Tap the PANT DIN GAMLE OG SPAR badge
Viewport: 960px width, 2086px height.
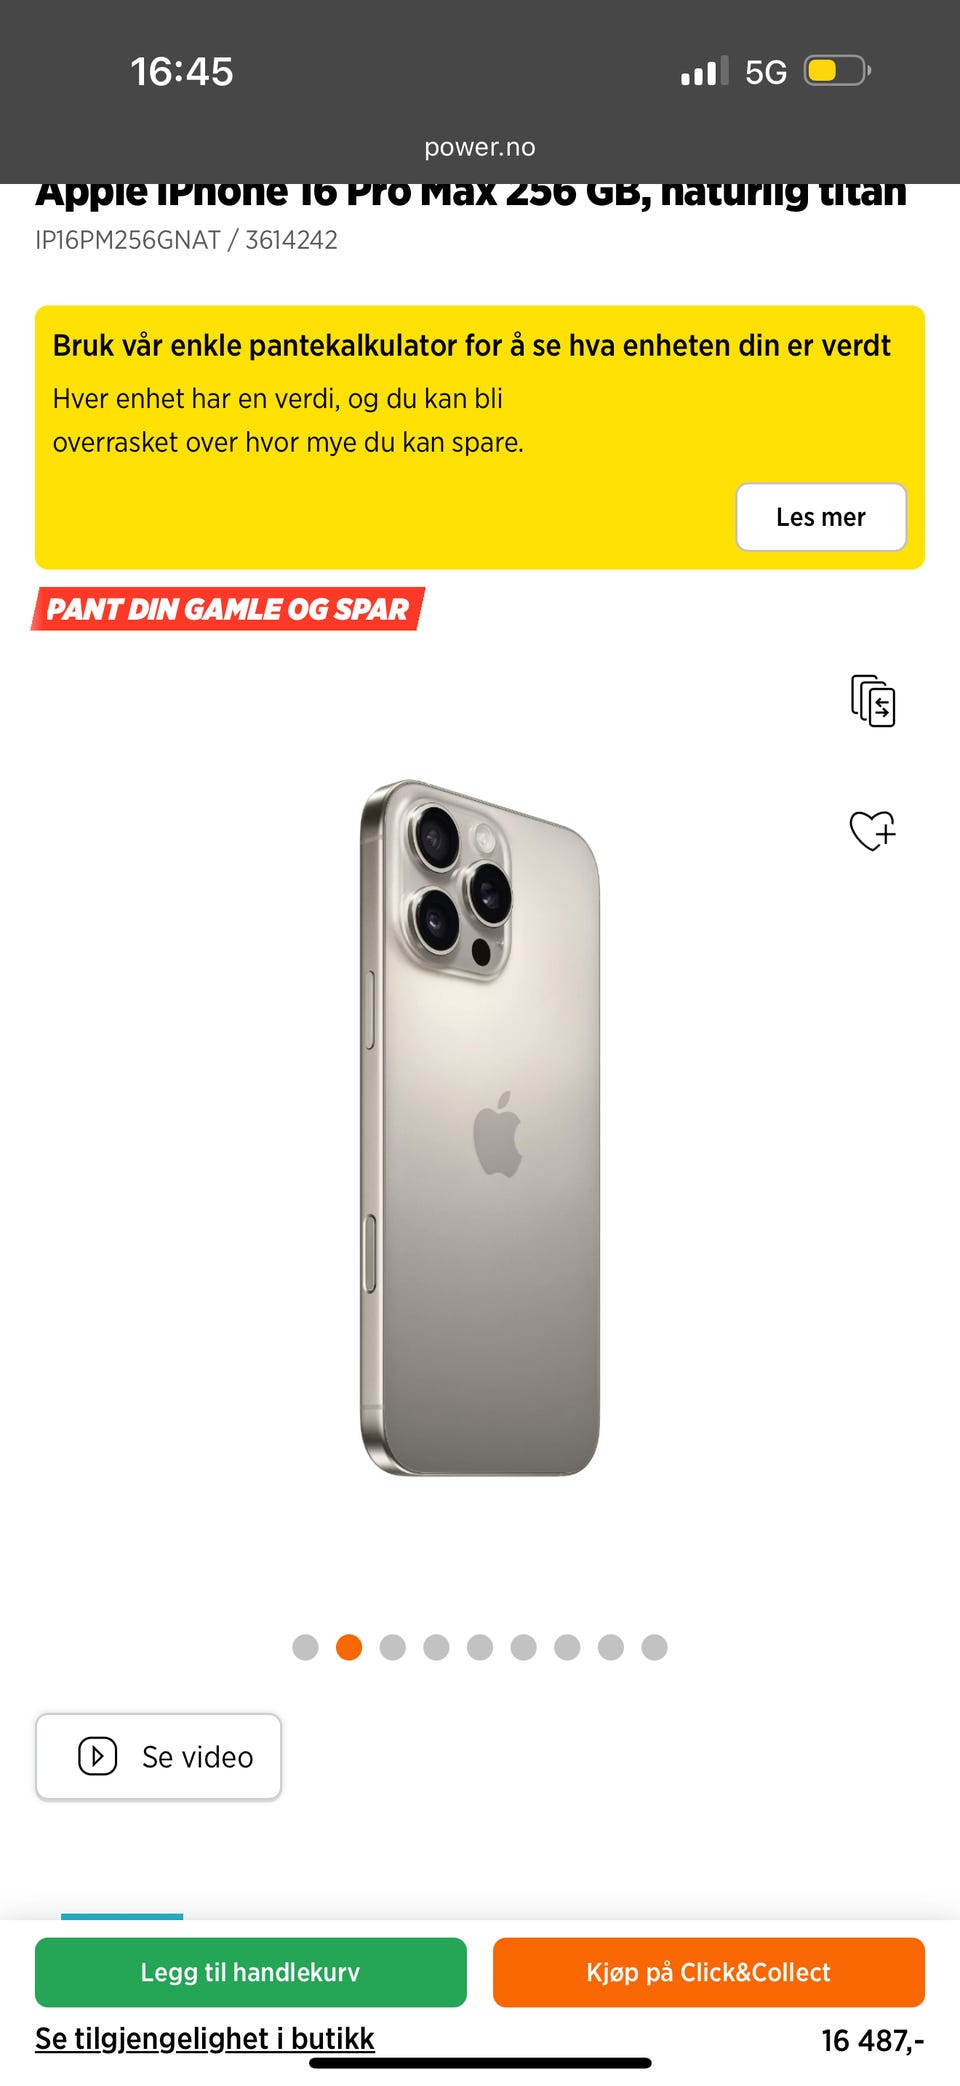[x=228, y=609]
